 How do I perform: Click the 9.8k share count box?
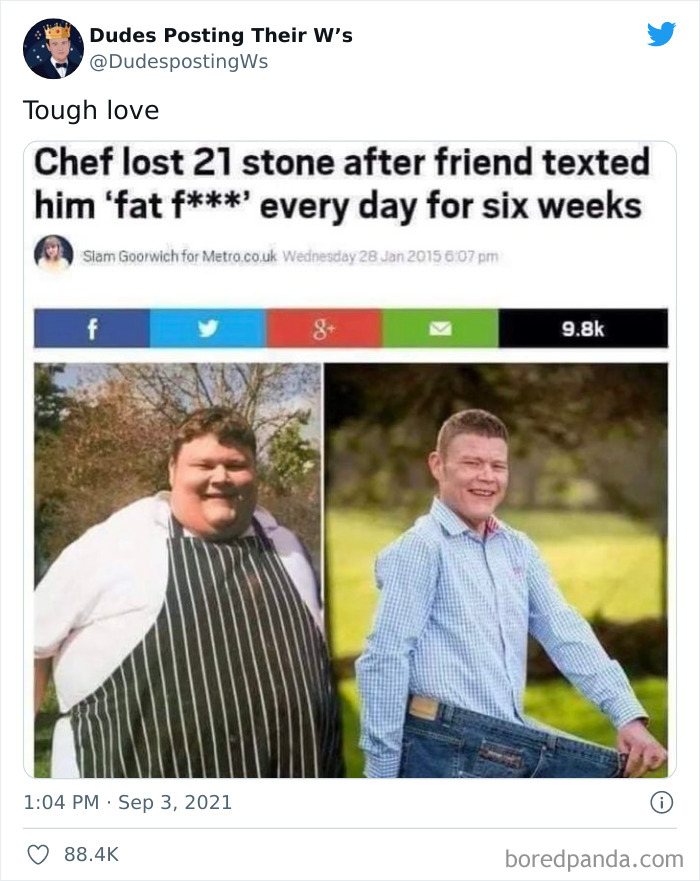pyautogui.click(x=583, y=328)
